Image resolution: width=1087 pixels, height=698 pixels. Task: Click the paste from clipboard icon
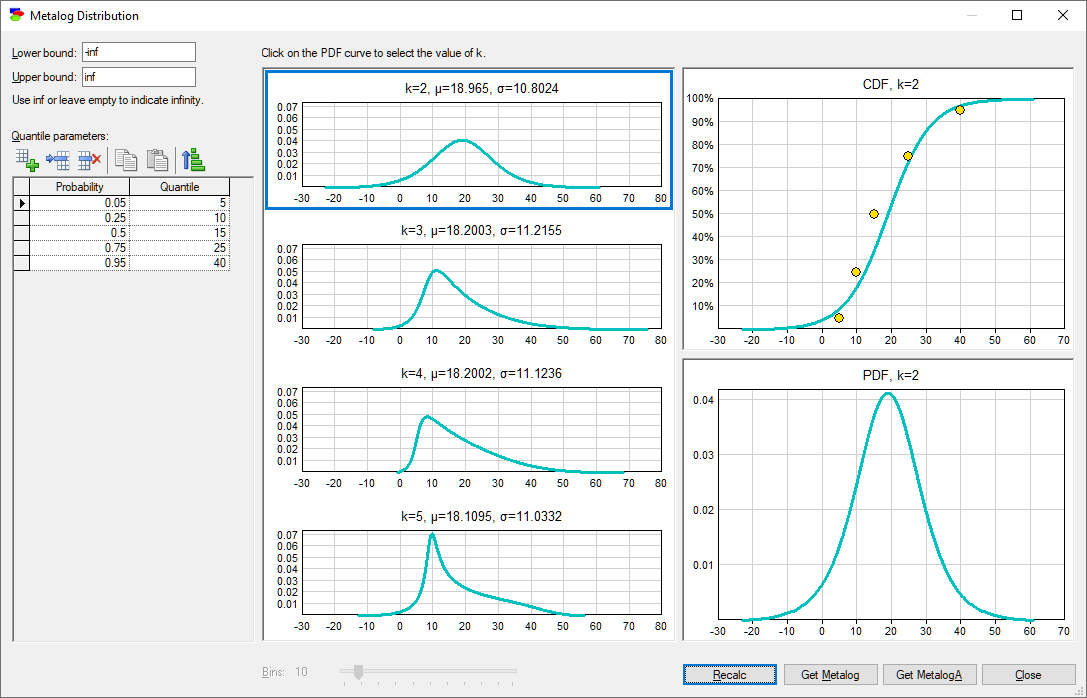(157, 160)
